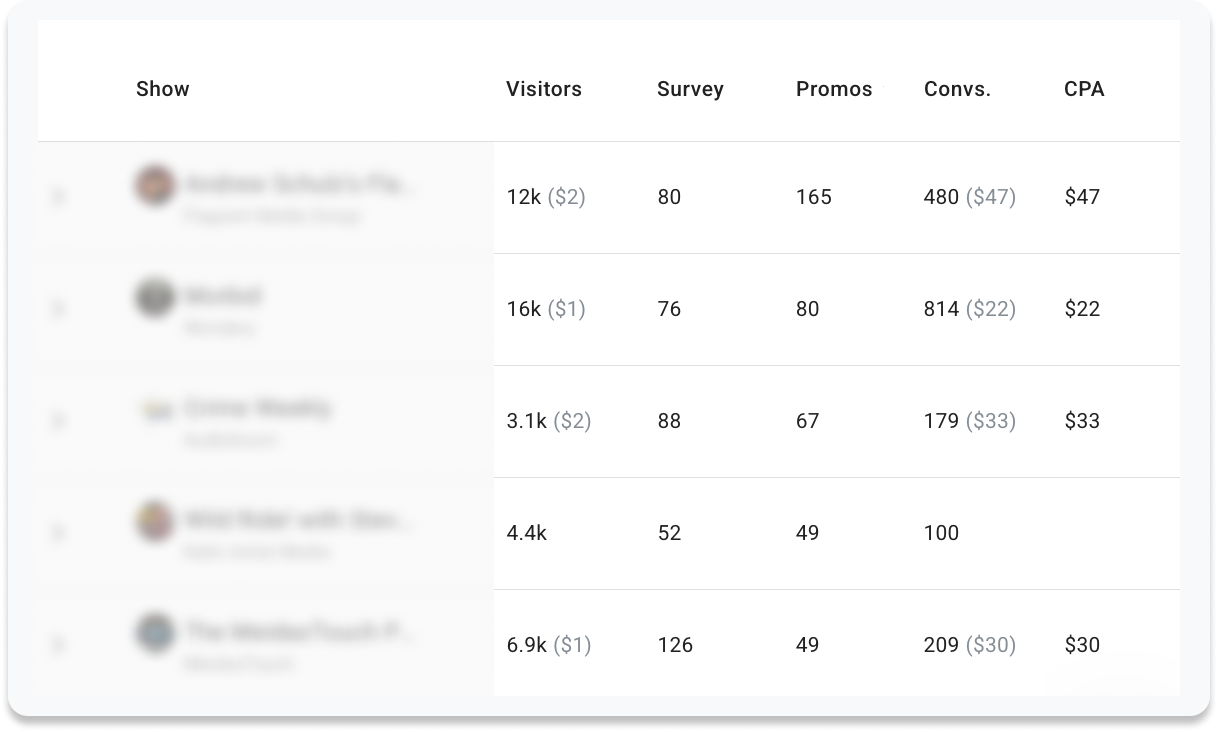Viewport: 1218px width, 732px height.
Task: Expand the Morbid row chevron
Action: [58, 309]
